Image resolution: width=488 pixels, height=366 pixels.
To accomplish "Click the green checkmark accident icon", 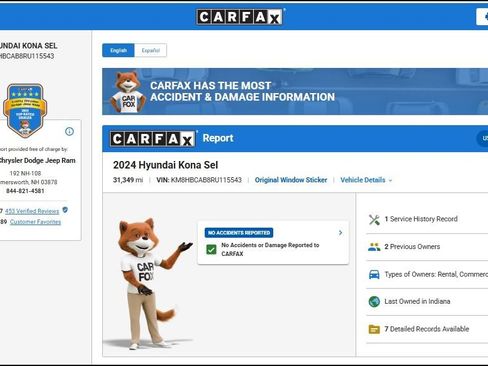I will pyautogui.click(x=211, y=249).
